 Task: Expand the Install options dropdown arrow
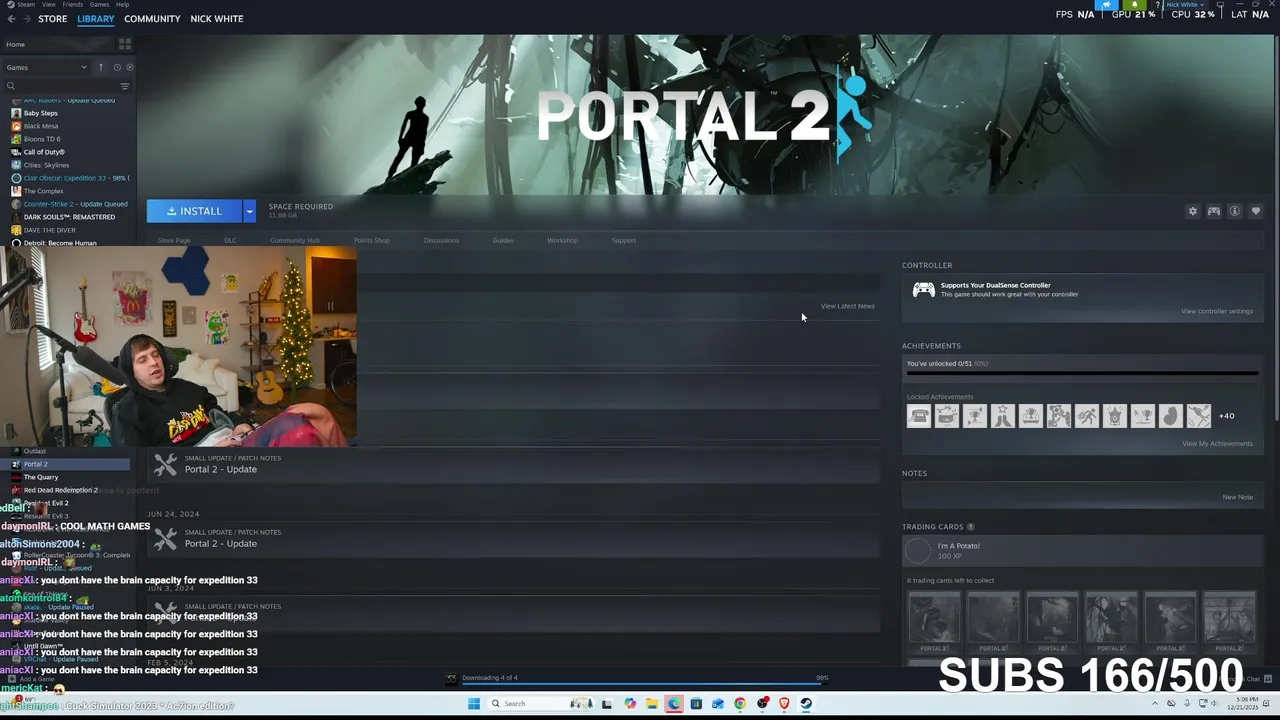pyautogui.click(x=249, y=211)
